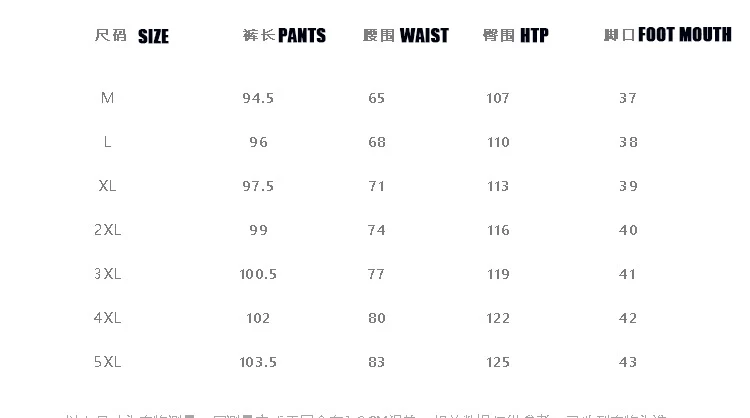
Task: Click the waist value 65
Action: [x=377, y=98]
